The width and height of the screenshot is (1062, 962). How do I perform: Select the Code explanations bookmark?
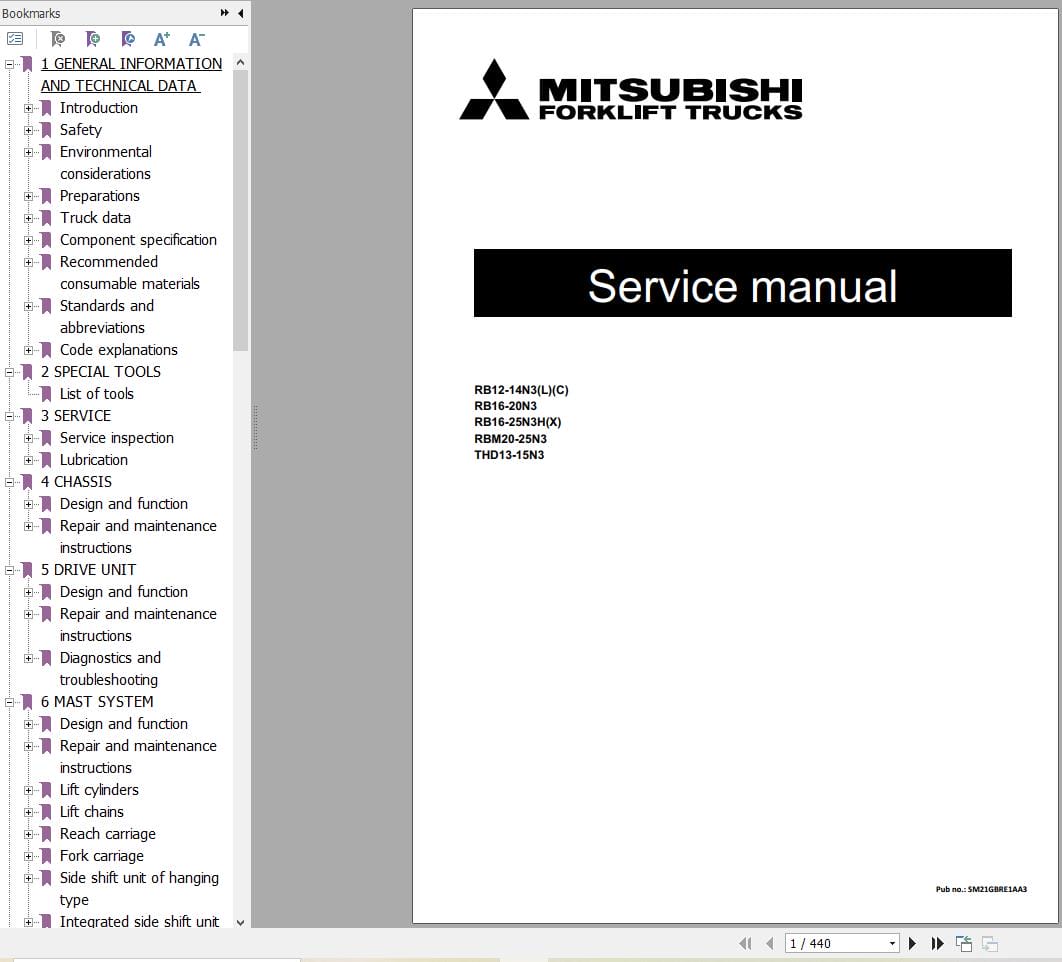click(x=119, y=350)
